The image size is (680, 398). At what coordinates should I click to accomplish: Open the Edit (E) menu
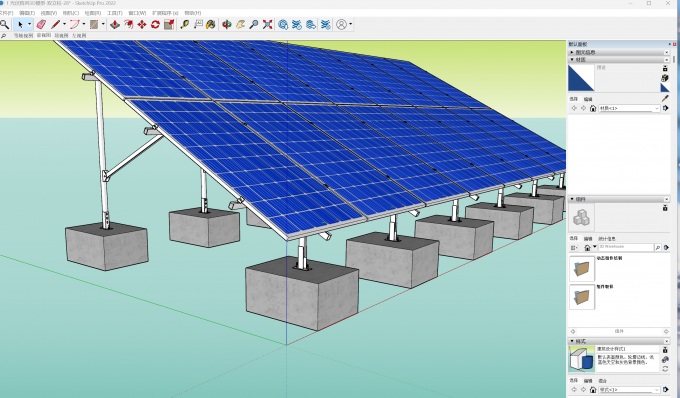27,13
